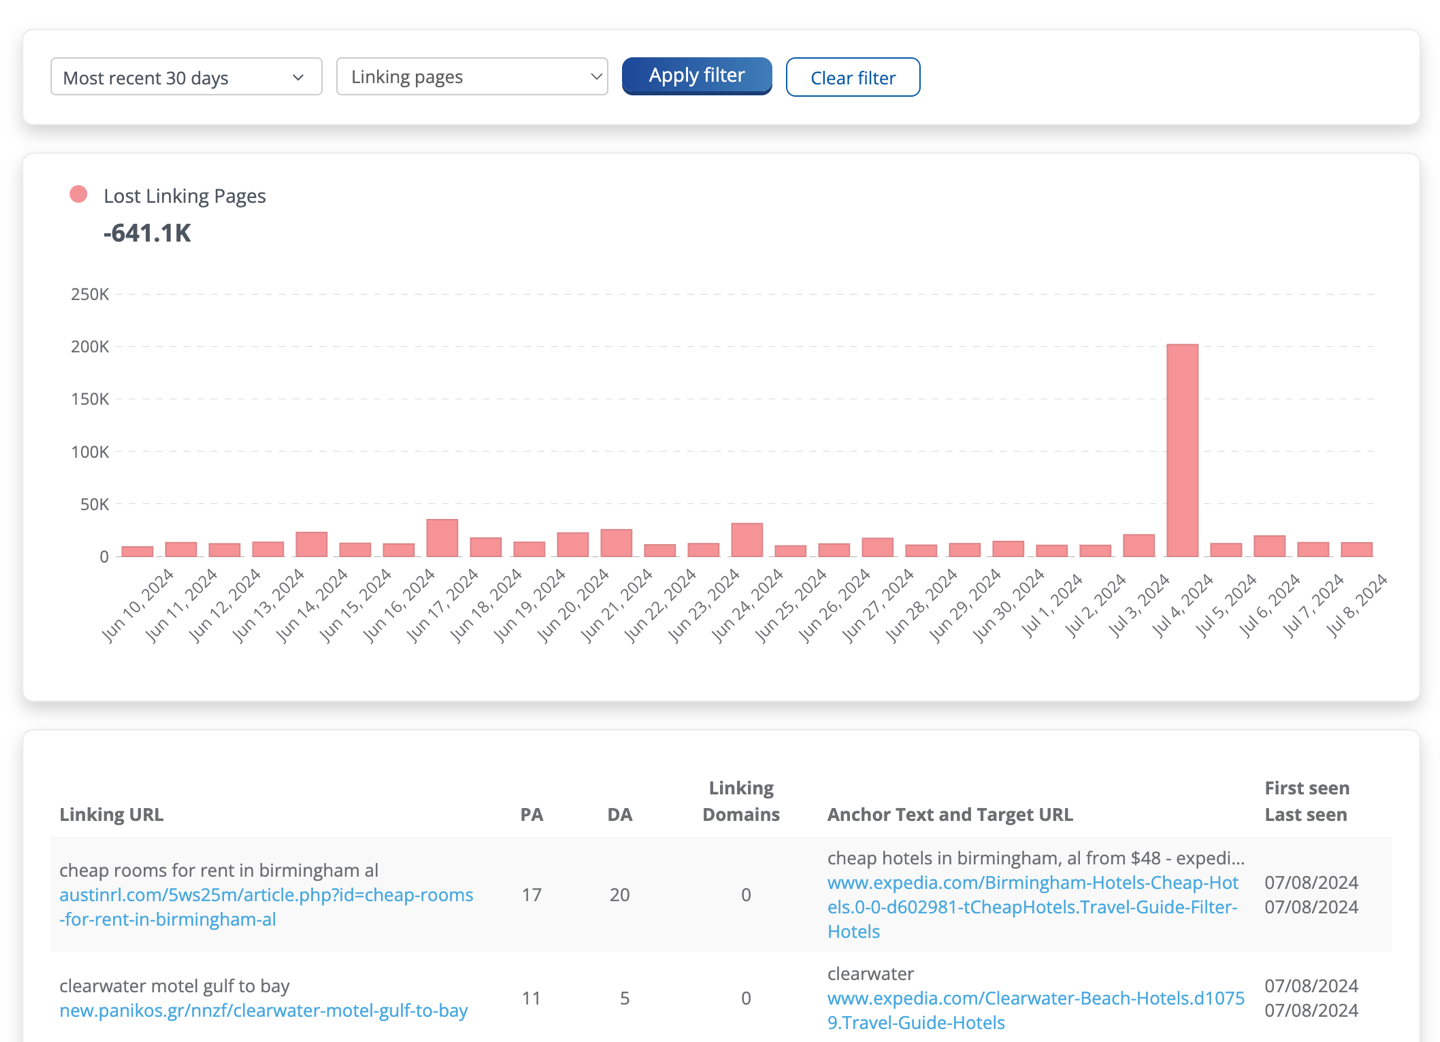Click the PA column header
The width and height of the screenshot is (1440, 1042).
click(532, 814)
